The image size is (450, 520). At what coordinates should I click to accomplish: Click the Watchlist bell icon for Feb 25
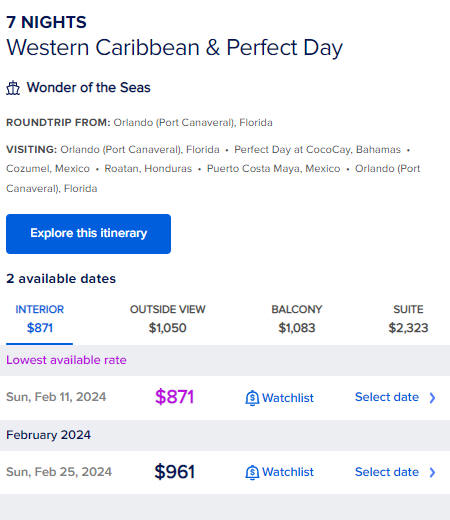[x=252, y=472]
